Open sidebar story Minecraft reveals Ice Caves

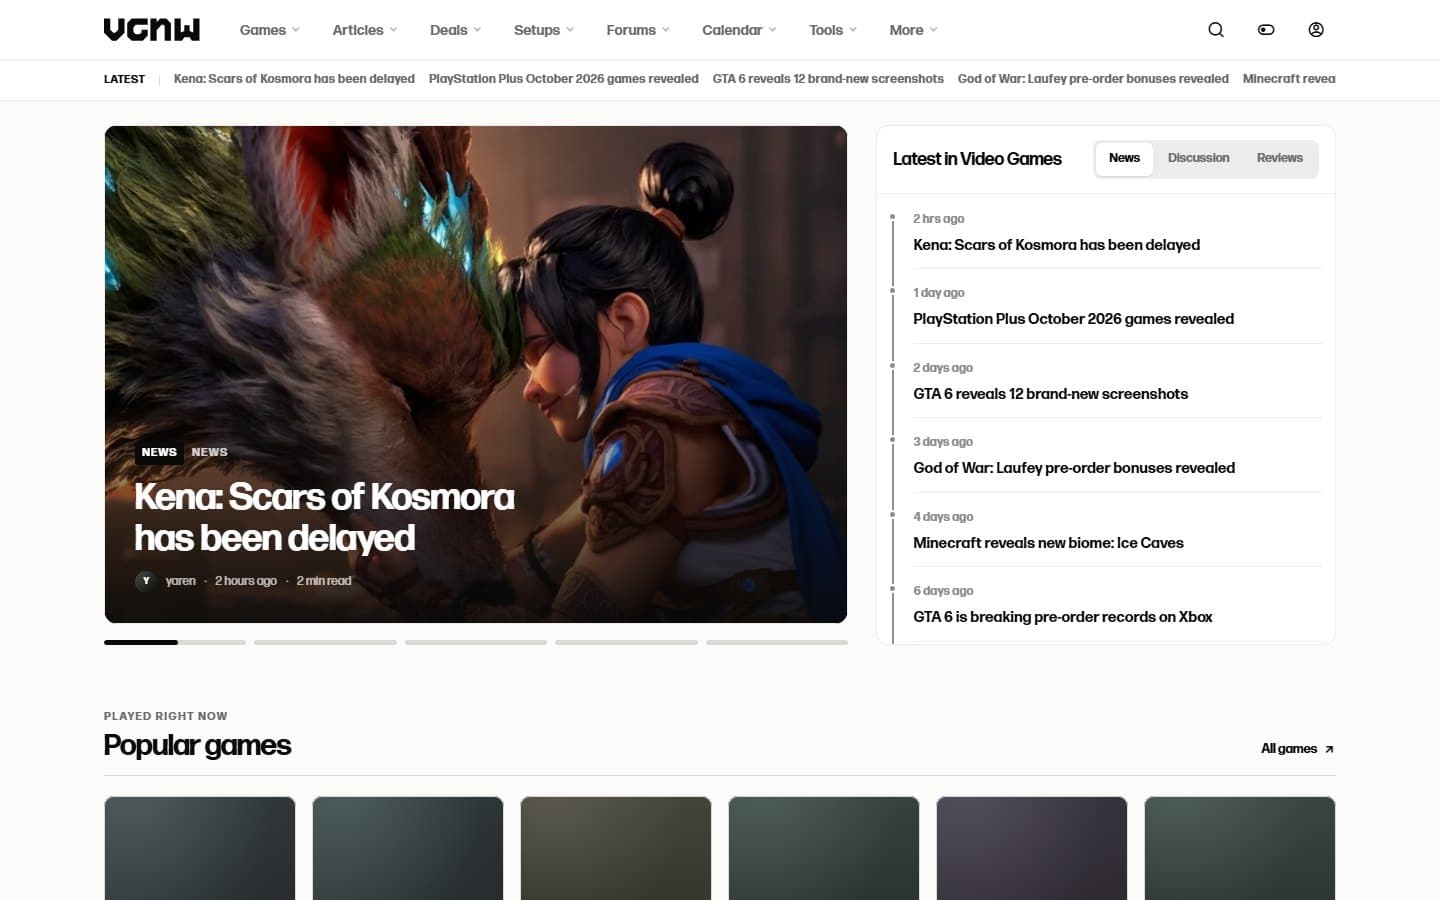(1048, 543)
